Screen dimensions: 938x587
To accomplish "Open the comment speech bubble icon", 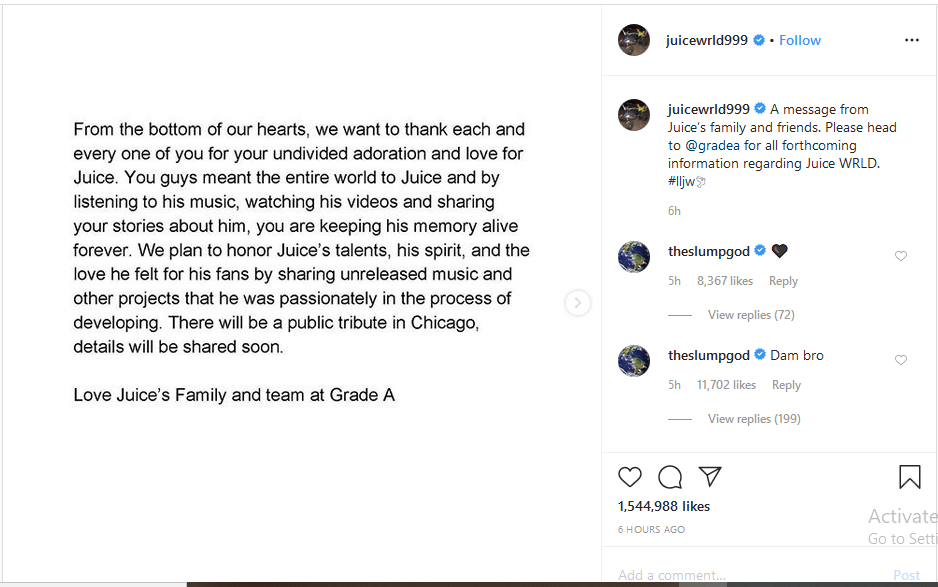I will 670,477.
